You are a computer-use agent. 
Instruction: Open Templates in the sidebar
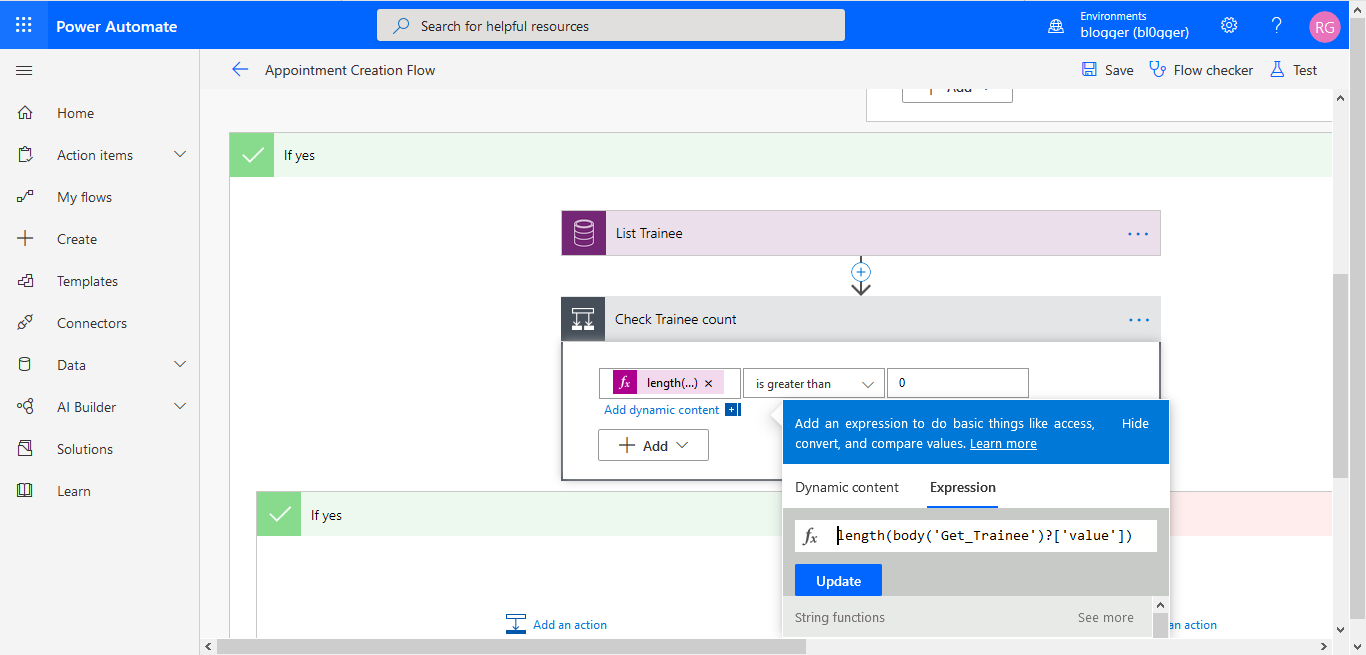click(87, 281)
